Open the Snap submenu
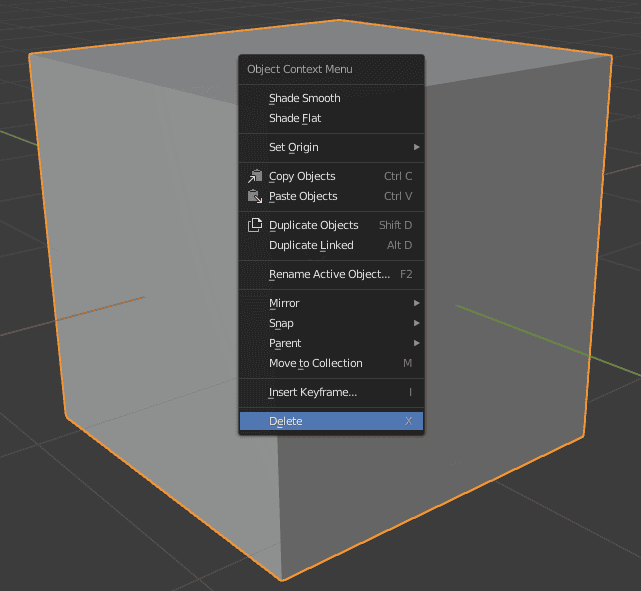 pos(331,323)
